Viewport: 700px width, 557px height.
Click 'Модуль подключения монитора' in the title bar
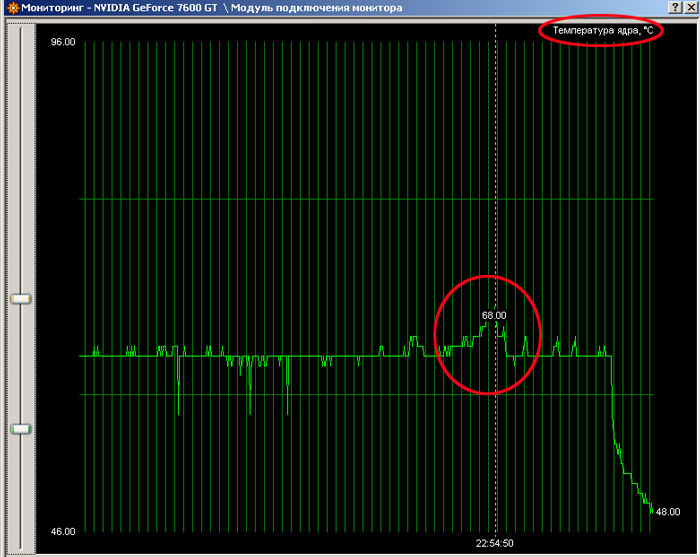coord(316,8)
